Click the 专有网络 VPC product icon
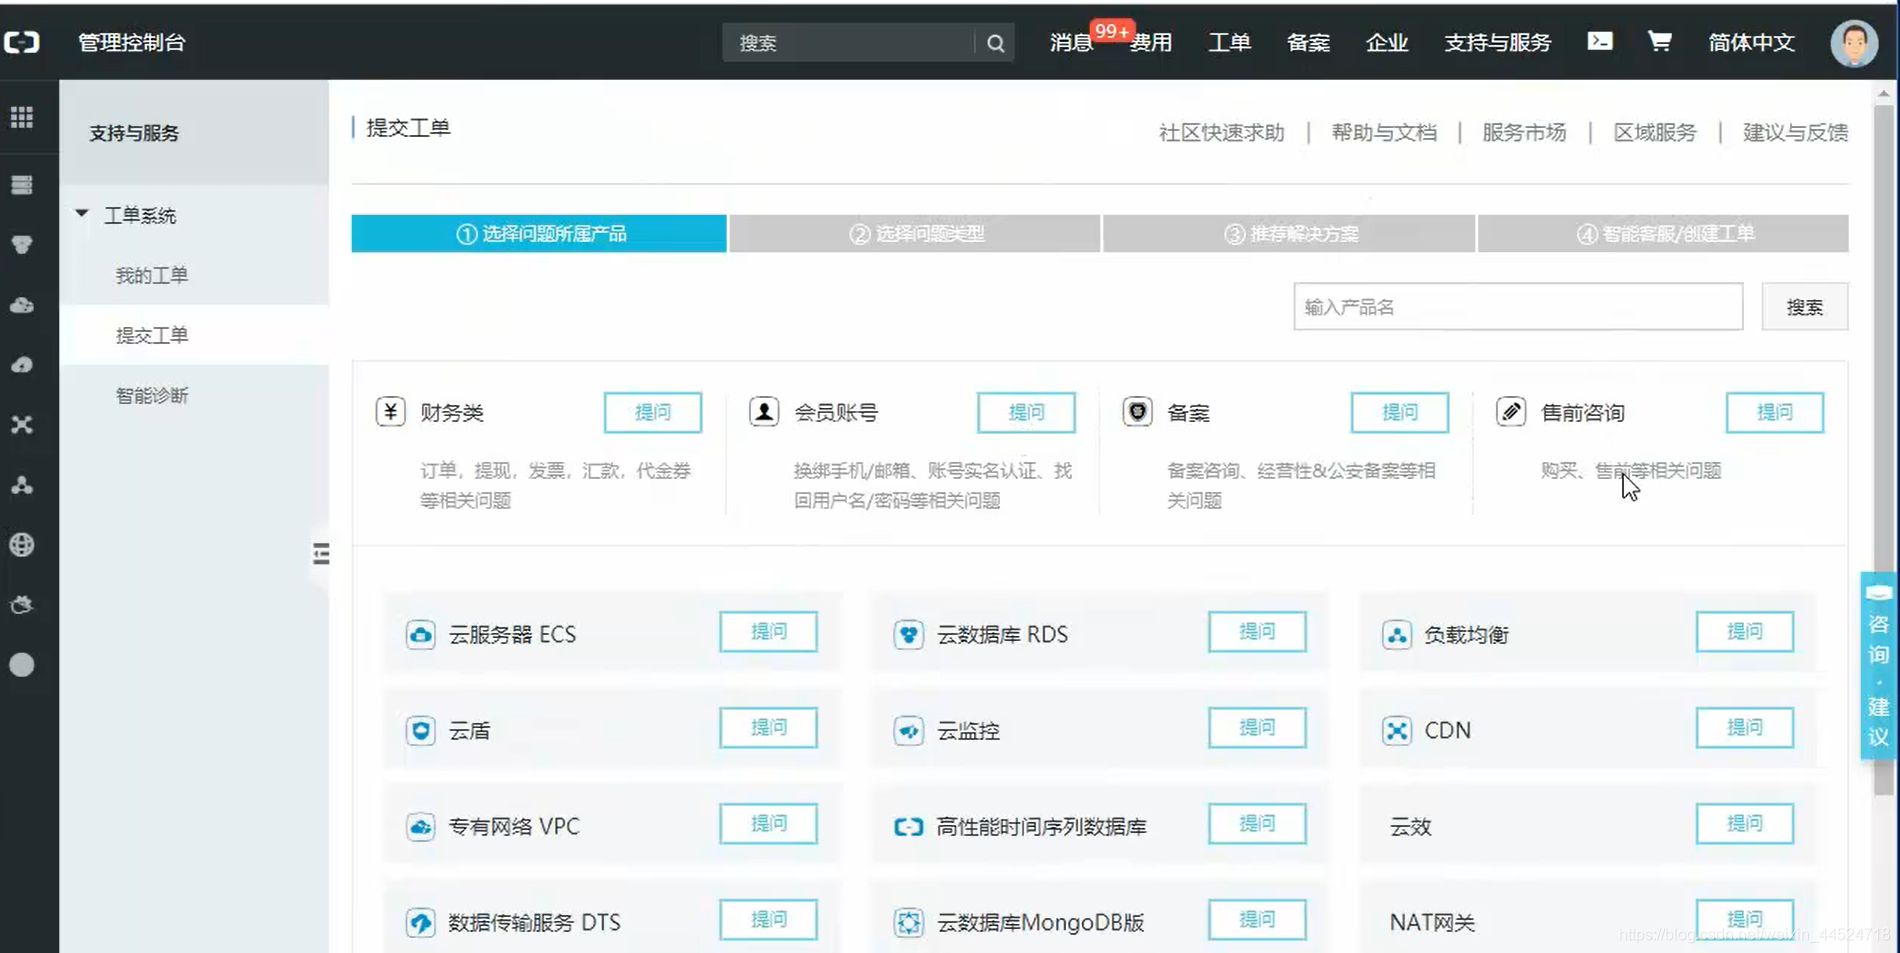This screenshot has height=953, width=1900. pyautogui.click(x=421, y=826)
